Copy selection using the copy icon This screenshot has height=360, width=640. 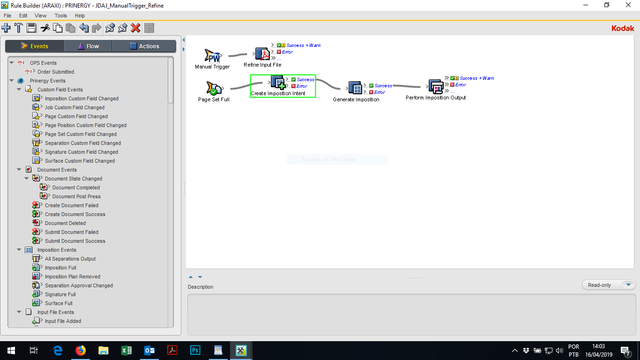[x=58, y=28]
